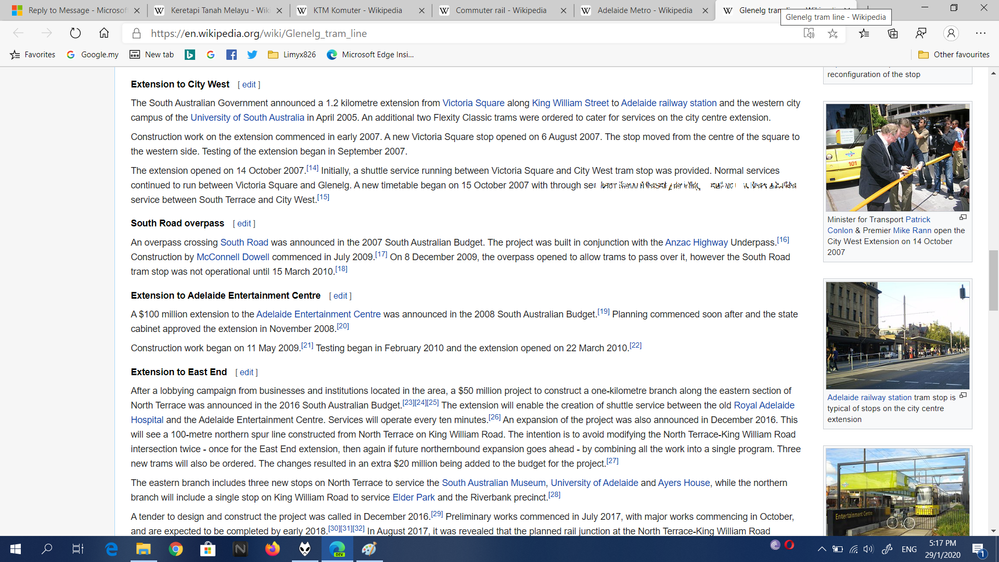This screenshot has height=562, width=999.
Task: Close the KTM Komuter tab
Action: click(421, 11)
